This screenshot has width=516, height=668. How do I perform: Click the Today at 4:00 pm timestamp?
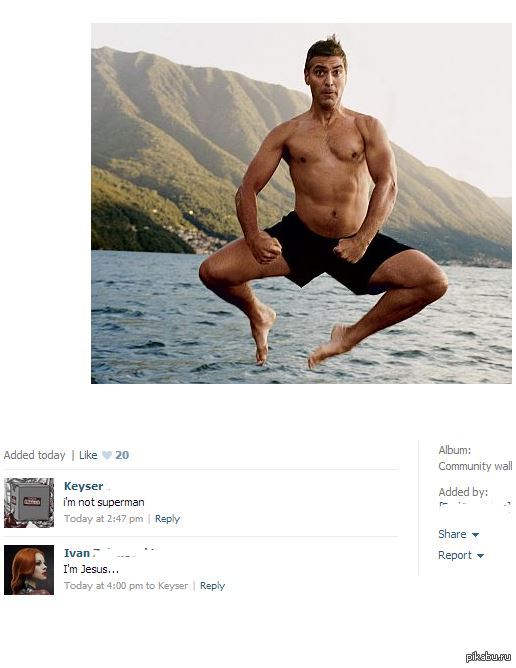tap(104, 586)
